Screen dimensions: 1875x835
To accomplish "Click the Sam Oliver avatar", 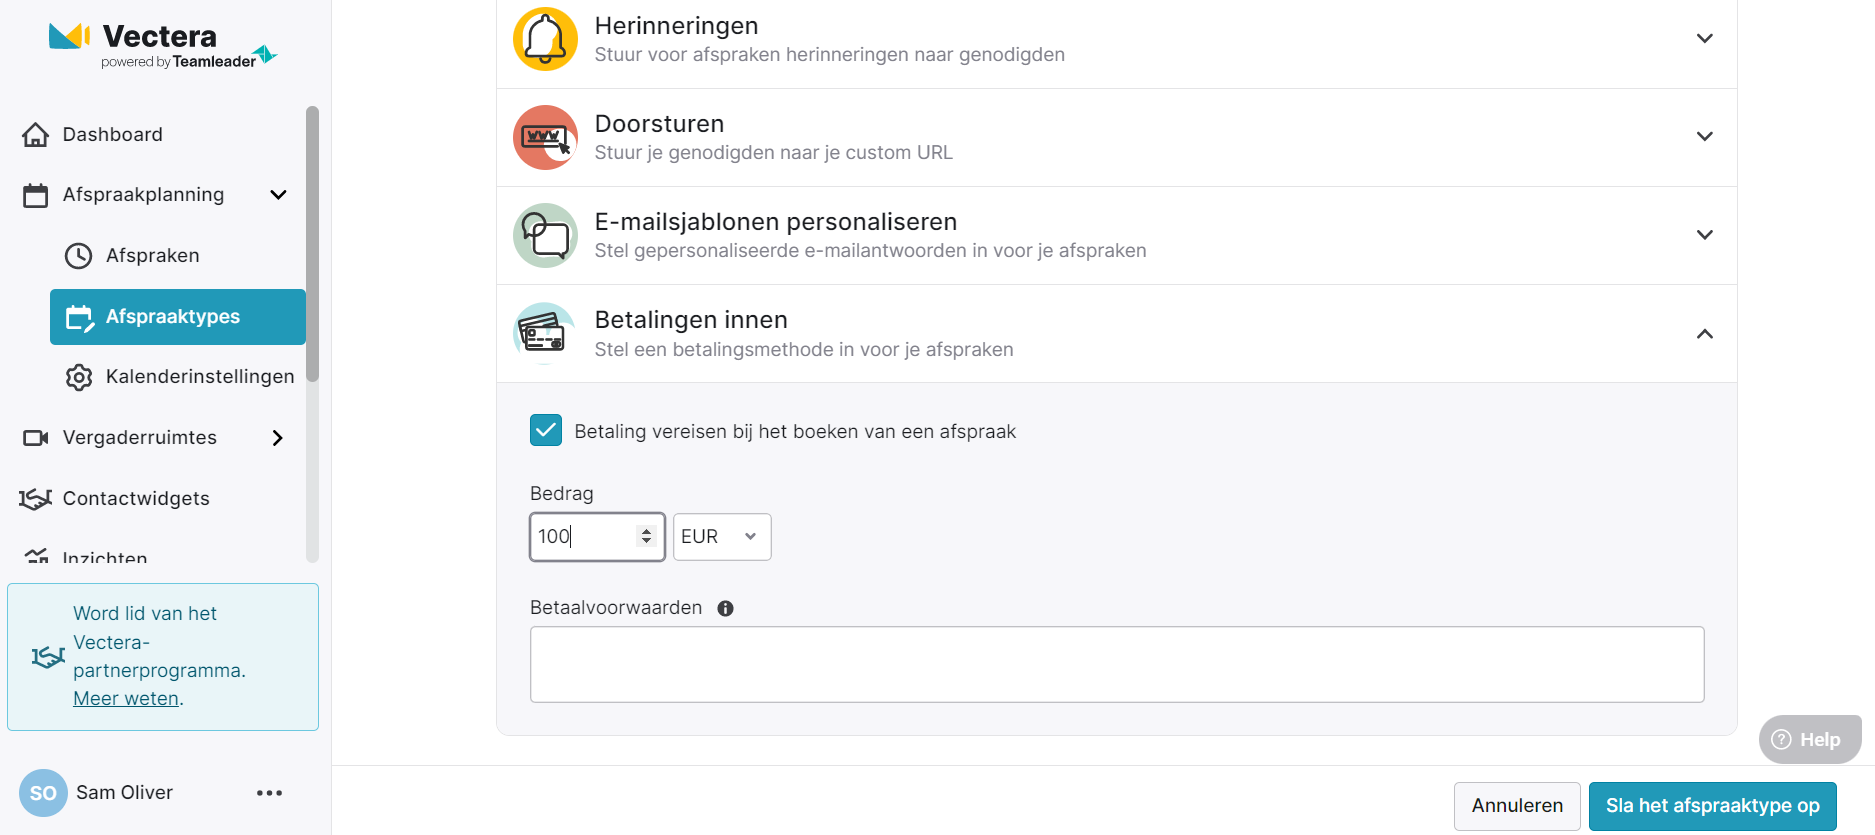I will 43,793.
